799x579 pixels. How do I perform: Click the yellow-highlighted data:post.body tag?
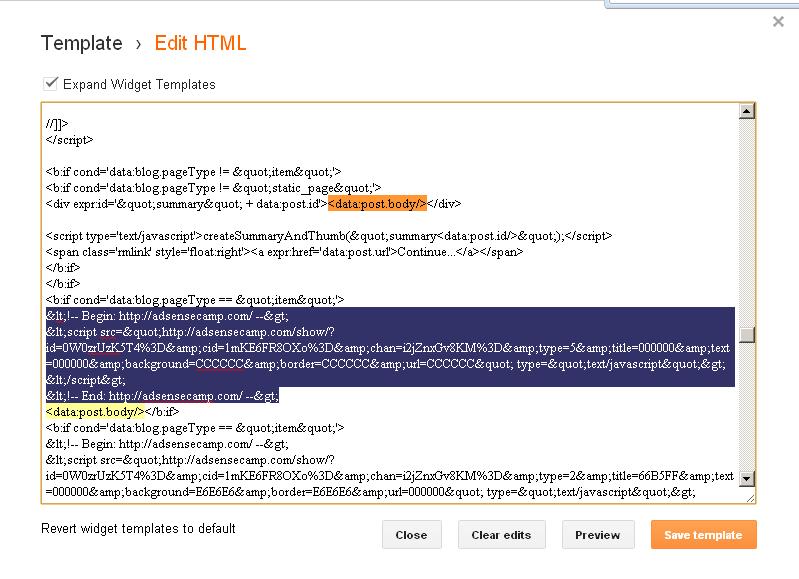click(95, 412)
